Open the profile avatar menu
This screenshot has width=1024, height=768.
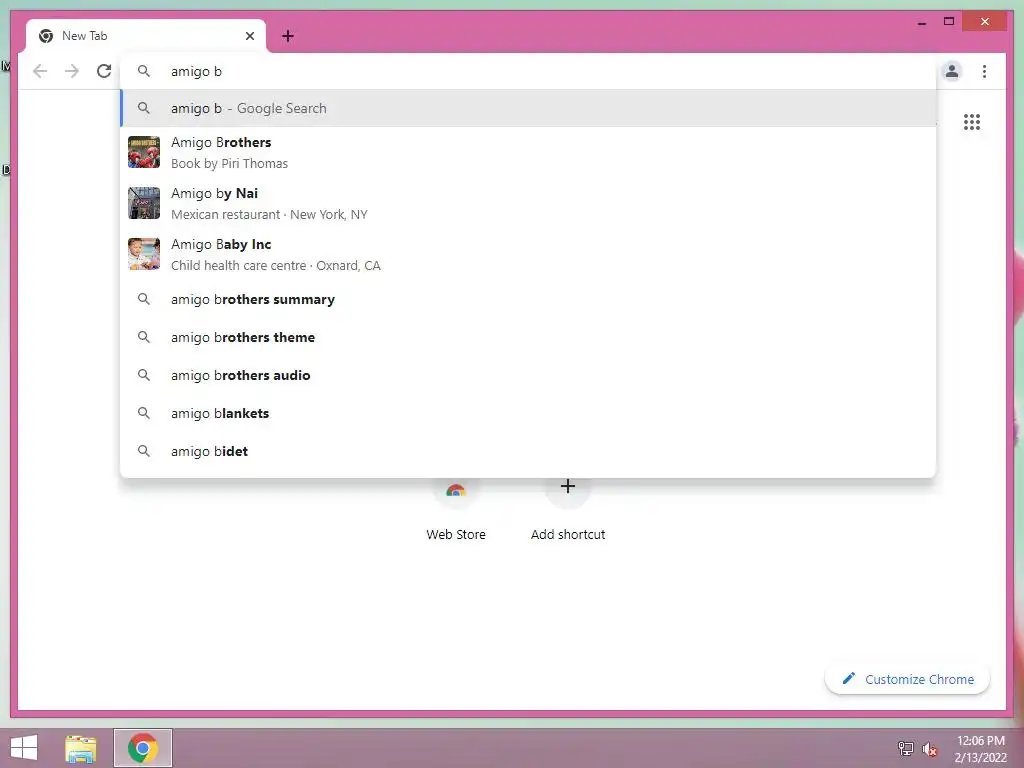952,71
